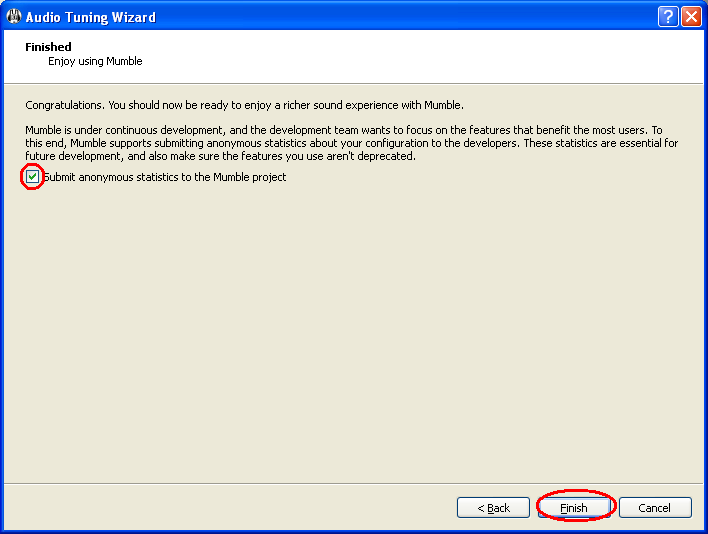Click the question mark help button
The image size is (708, 534).
tap(669, 17)
